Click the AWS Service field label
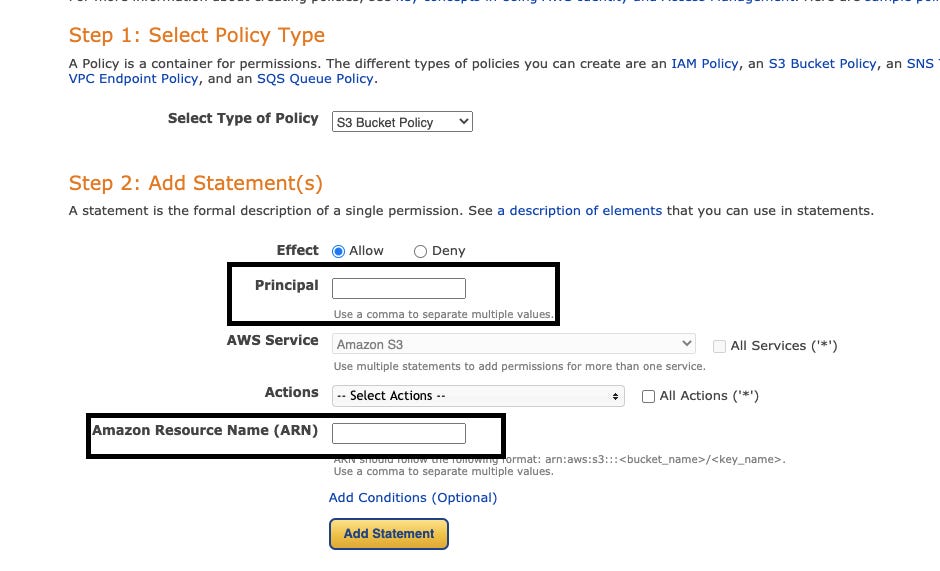 [x=272, y=340]
